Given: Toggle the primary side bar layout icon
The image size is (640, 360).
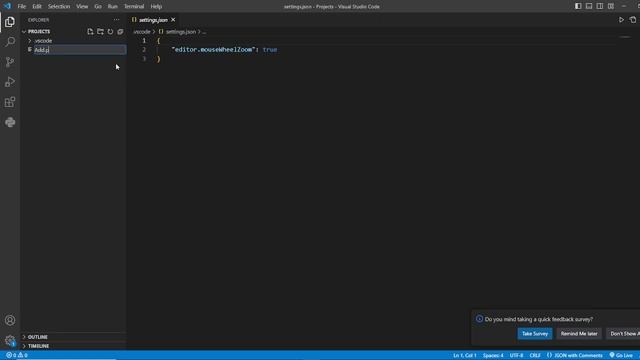Looking at the screenshot, I should click(x=578, y=6).
